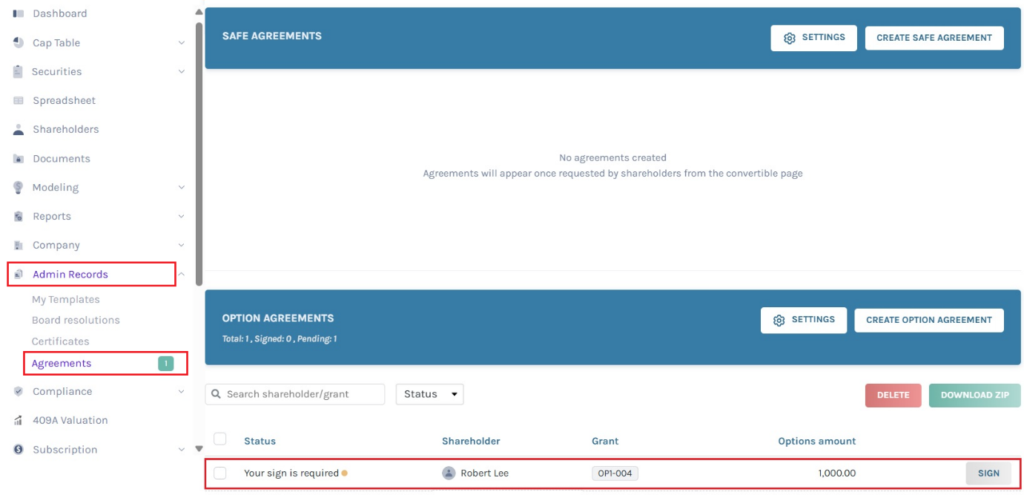The width and height of the screenshot is (1024, 495).
Task: Open 409A Valuation page
Action: [x=71, y=421]
